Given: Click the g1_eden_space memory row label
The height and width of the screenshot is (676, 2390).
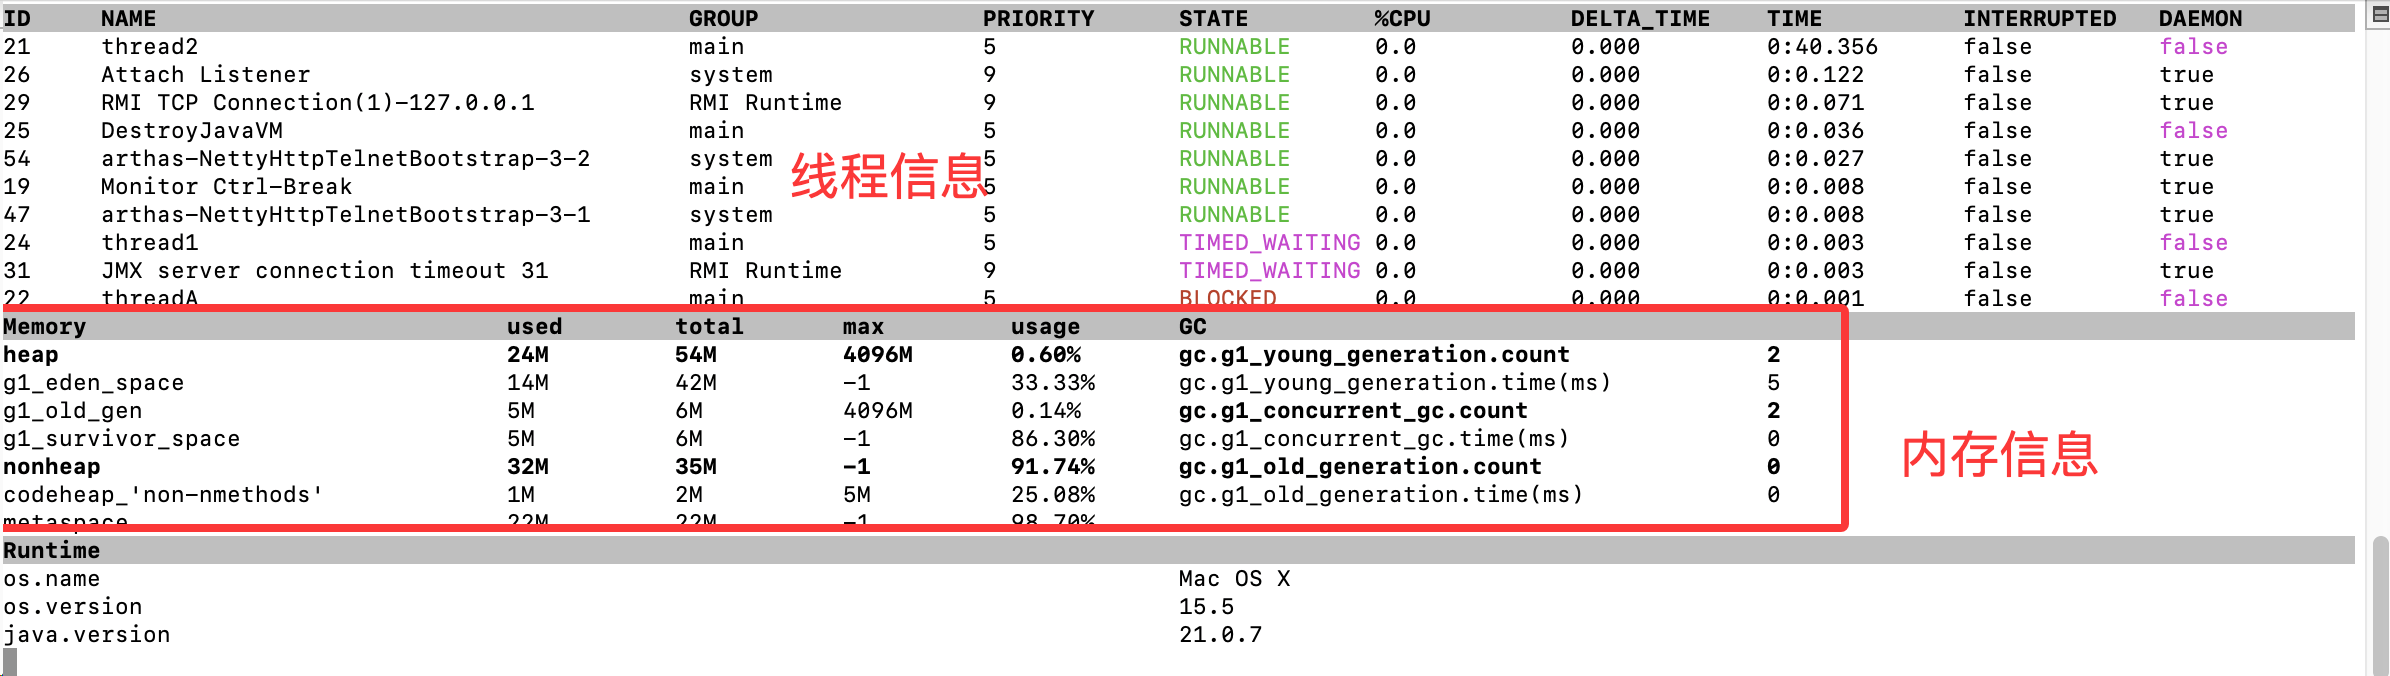Looking at the screenshot, I should pos(93,383).
